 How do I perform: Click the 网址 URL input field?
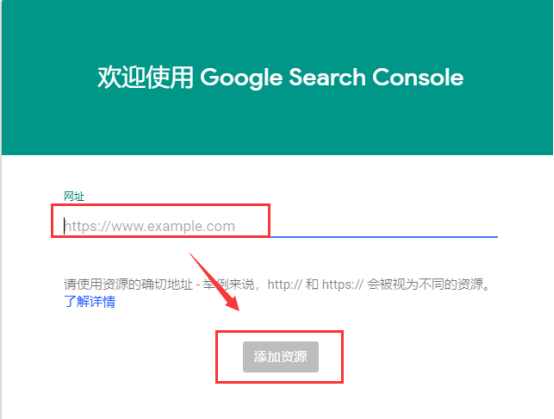pos(281,225)
